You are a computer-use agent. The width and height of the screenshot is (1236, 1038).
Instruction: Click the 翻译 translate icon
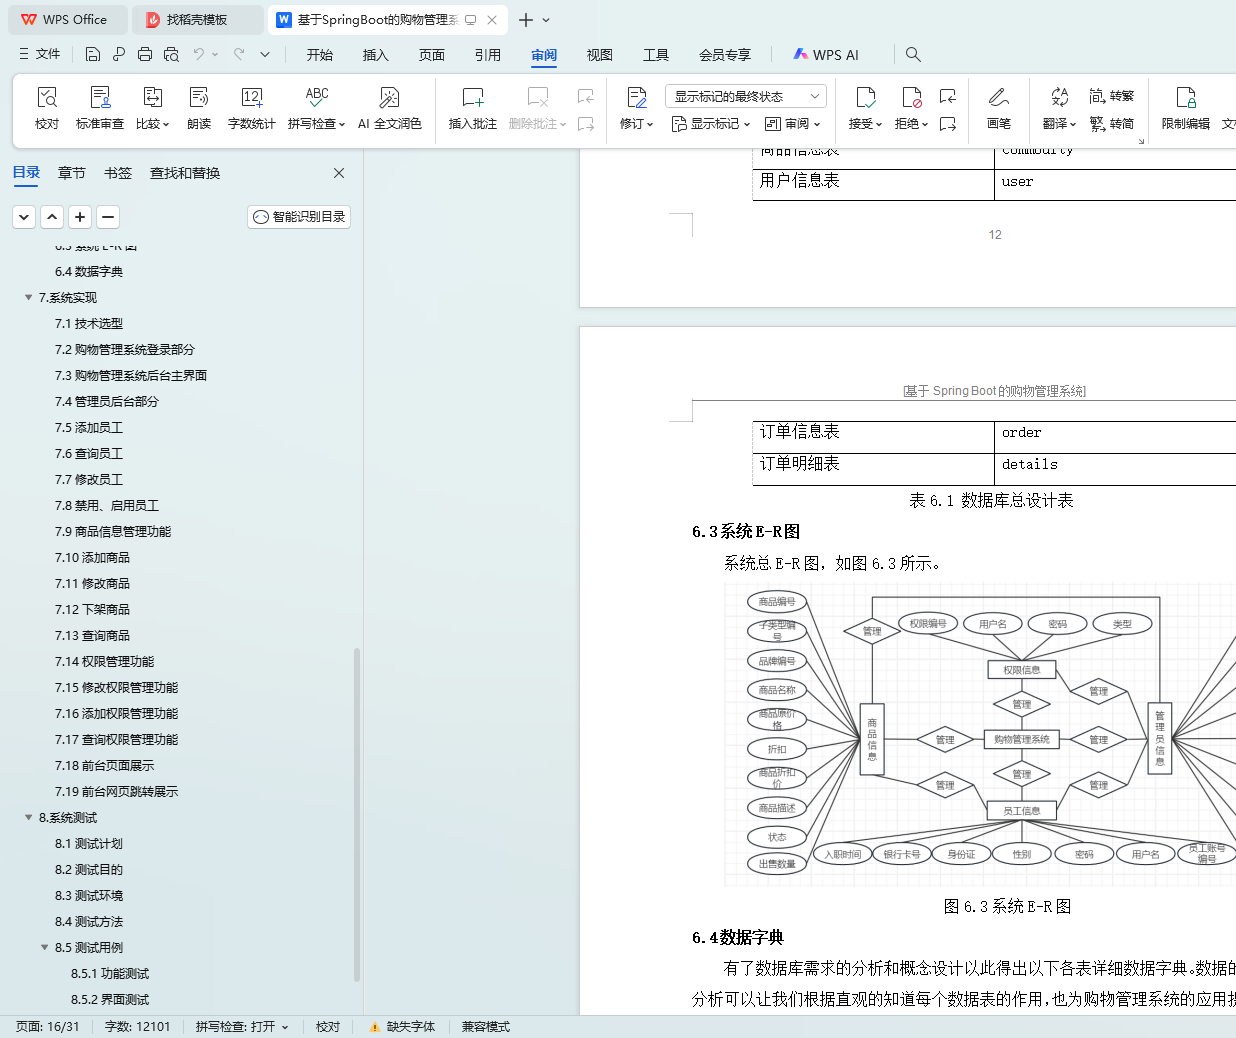[x=1059, y=97]
